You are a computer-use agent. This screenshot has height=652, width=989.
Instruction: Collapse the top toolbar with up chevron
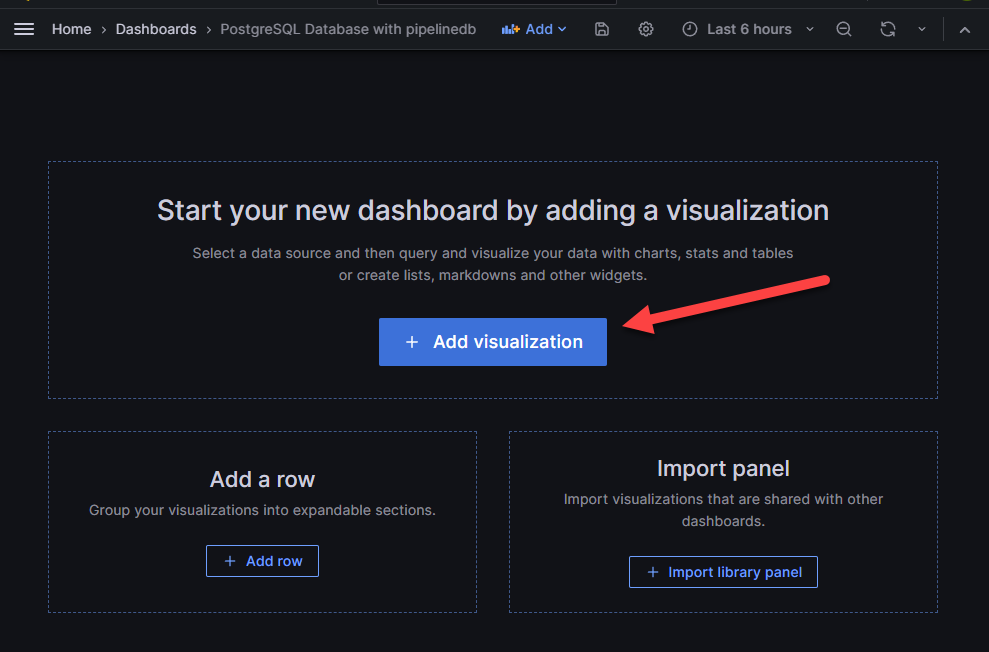[x=964, y=29]
